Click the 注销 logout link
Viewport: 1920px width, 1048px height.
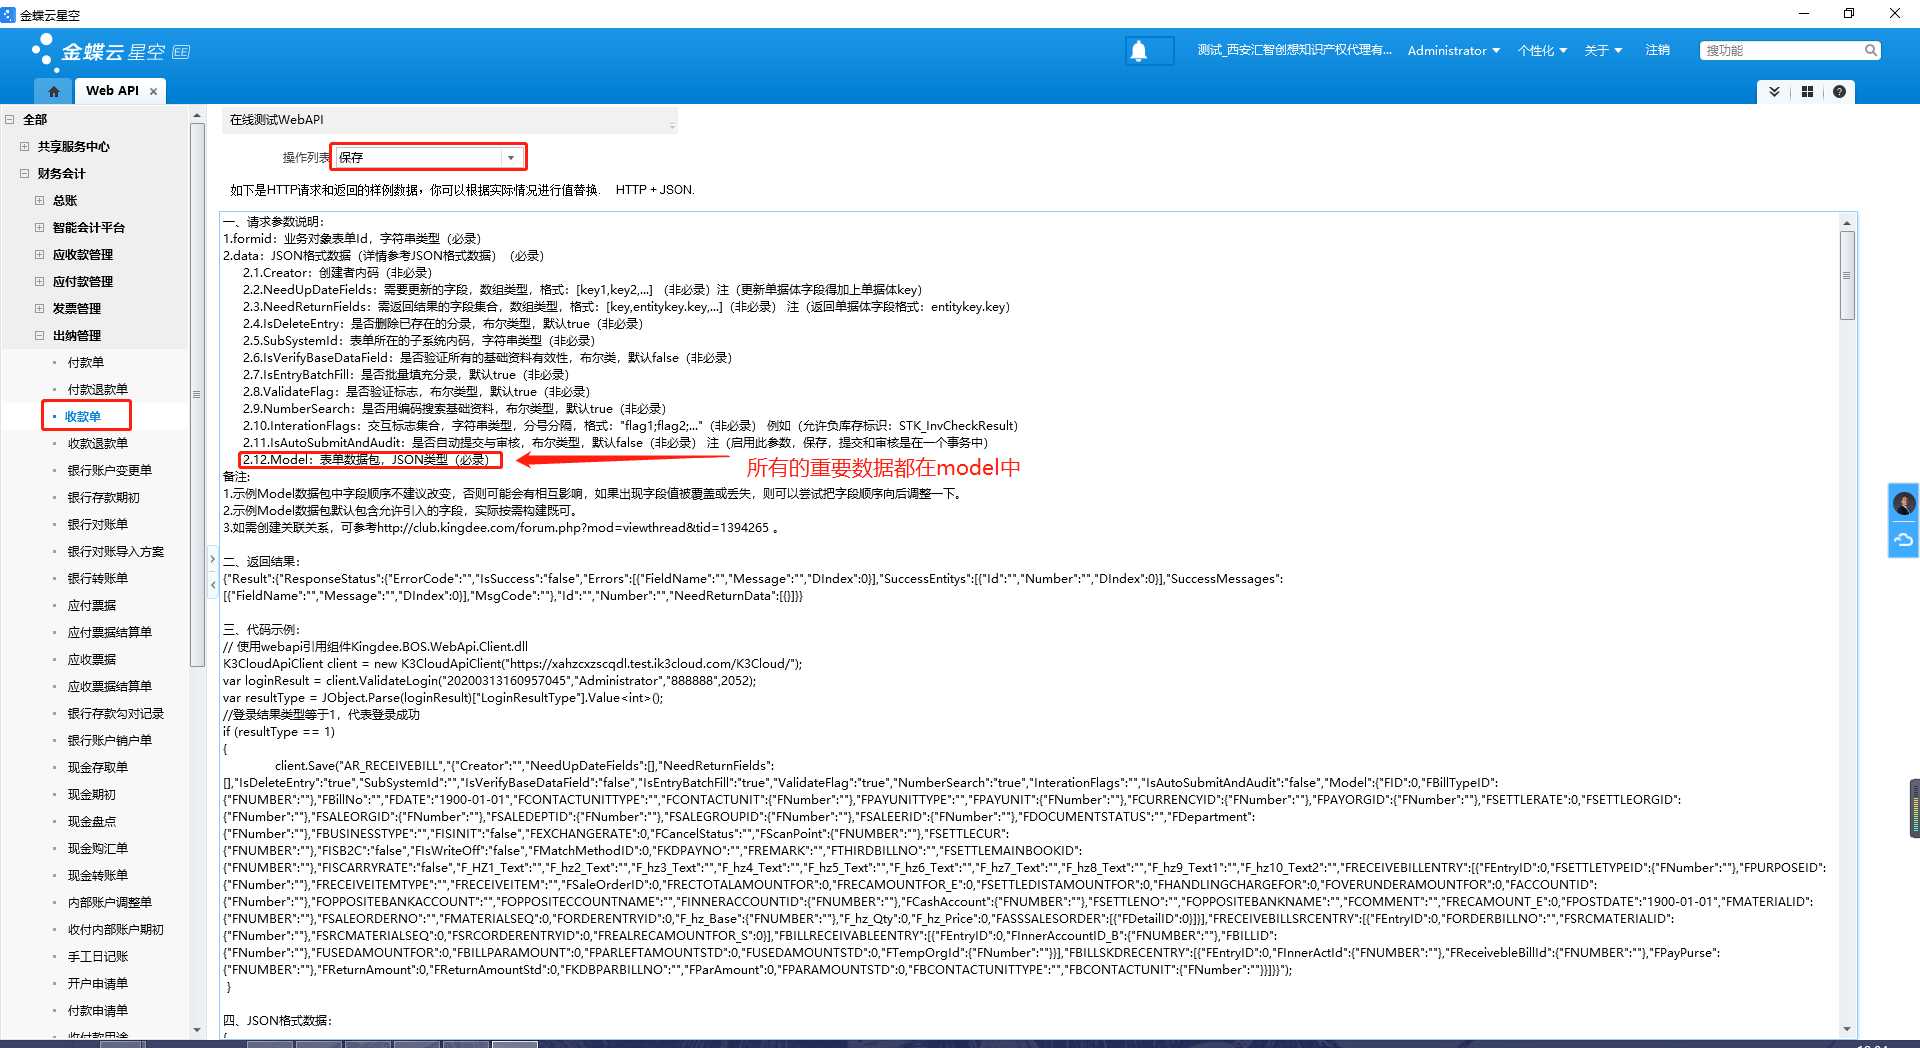pyautogui.click(x=1657, y=50)
